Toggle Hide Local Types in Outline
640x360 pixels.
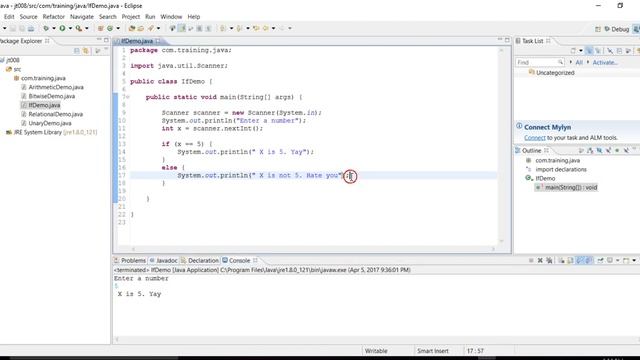pyautogui.click(x=626, y=151)
